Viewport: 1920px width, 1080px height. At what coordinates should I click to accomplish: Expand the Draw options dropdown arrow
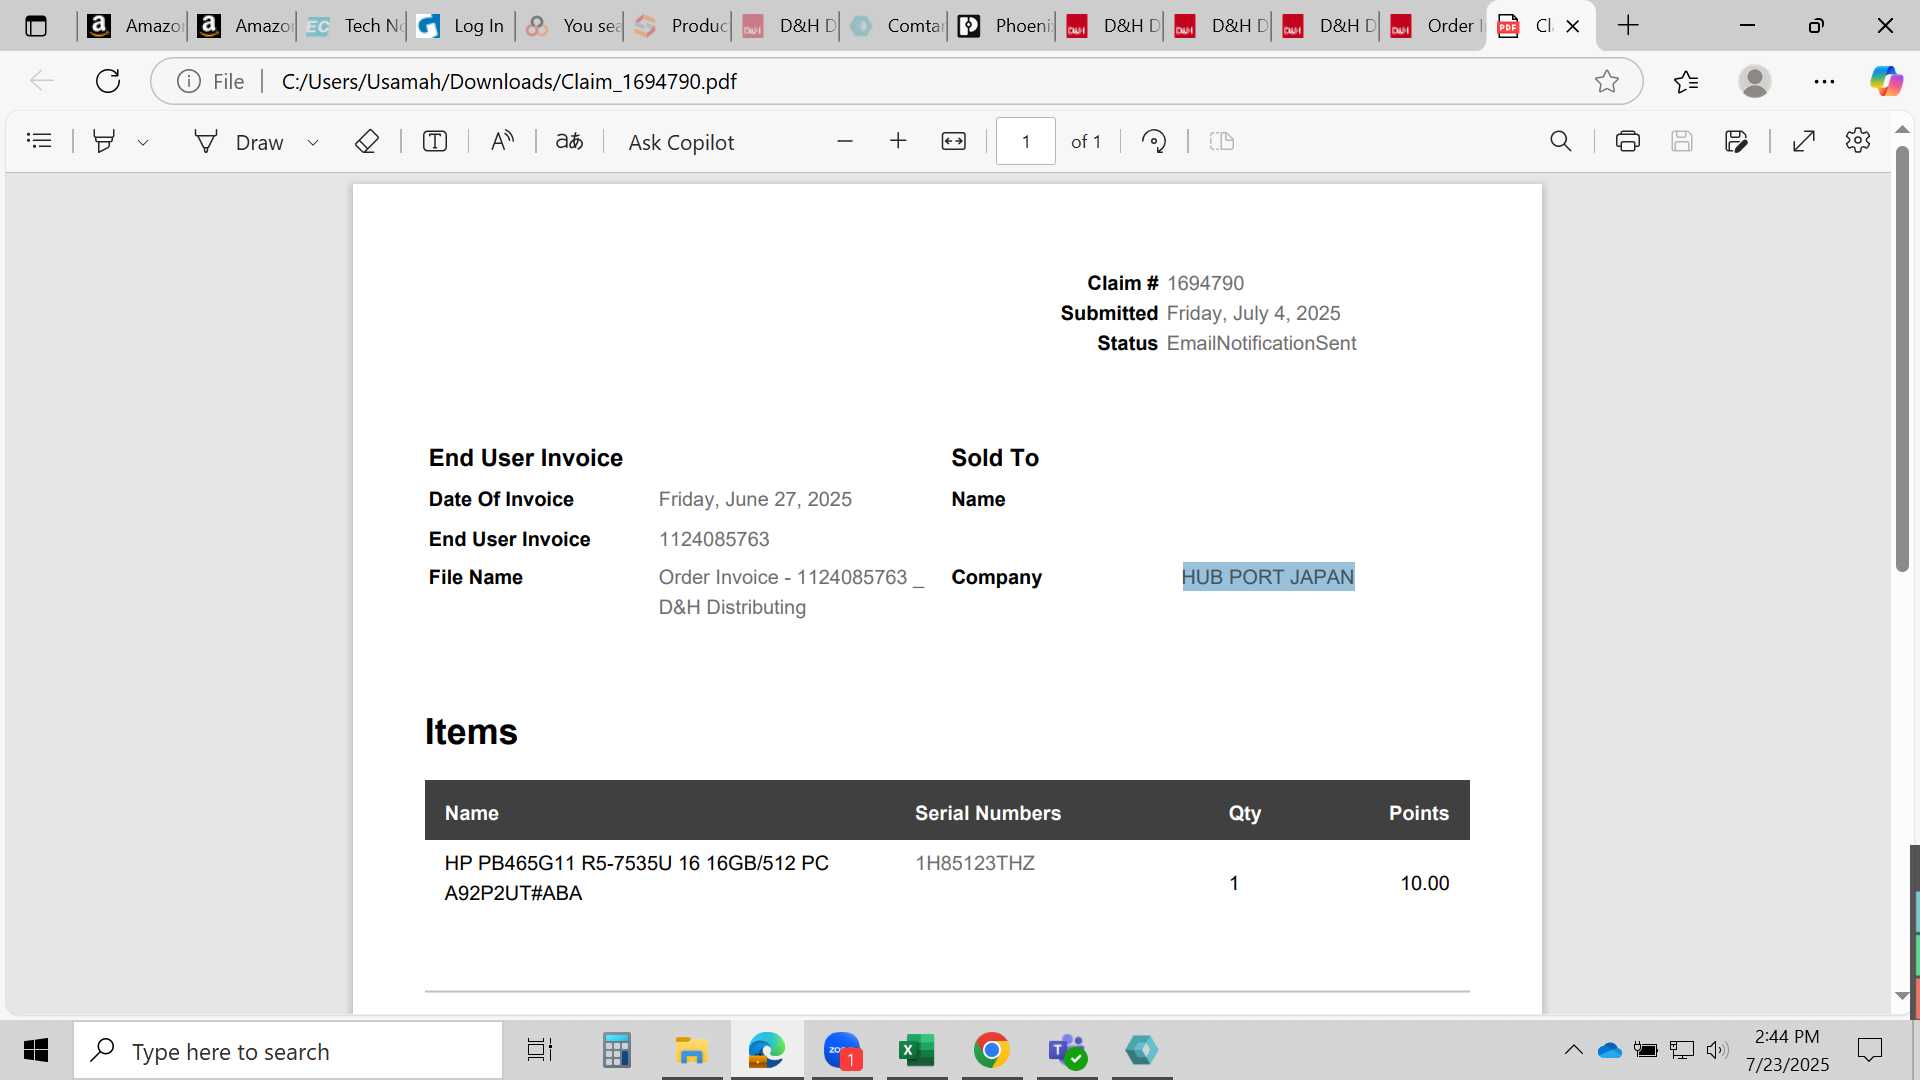[313, 142]
